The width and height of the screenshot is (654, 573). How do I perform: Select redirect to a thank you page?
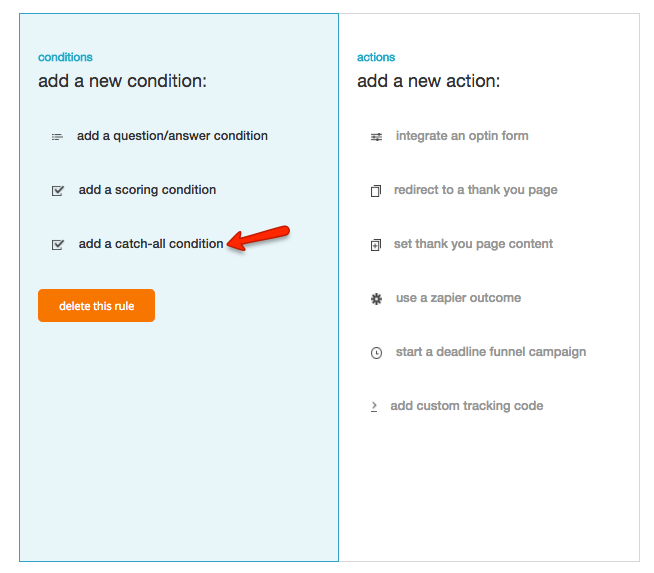coord(475,190)
